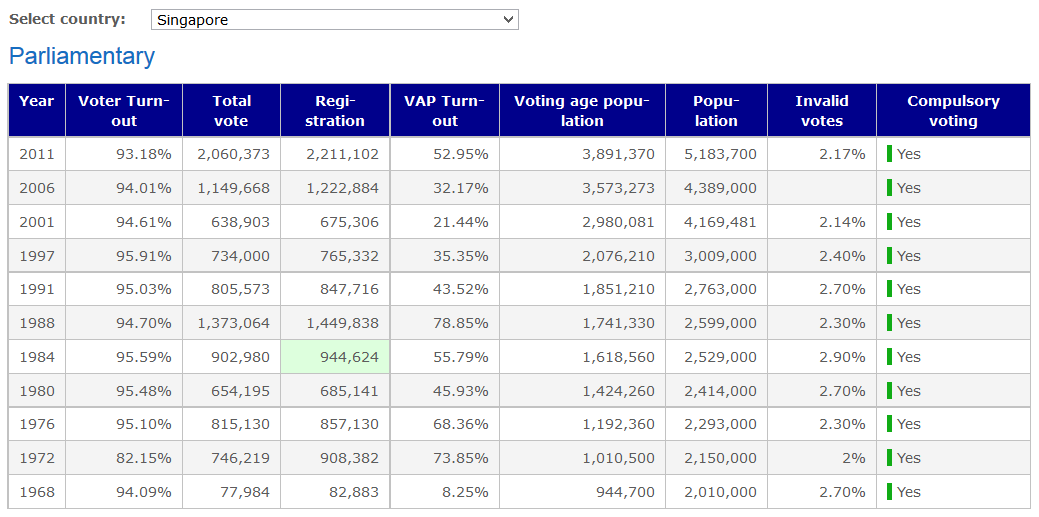The height and width of the screenshot is (517, 1039).
Task: Click the highlighted 944,624 registration cell
Action: (335, 357)
